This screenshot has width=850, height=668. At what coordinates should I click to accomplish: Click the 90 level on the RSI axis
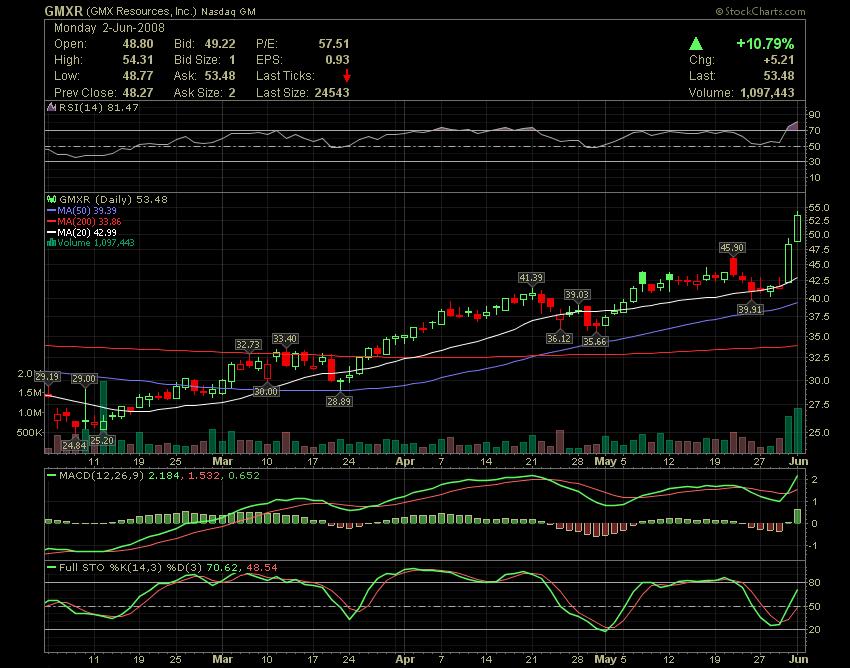[815, 115]
